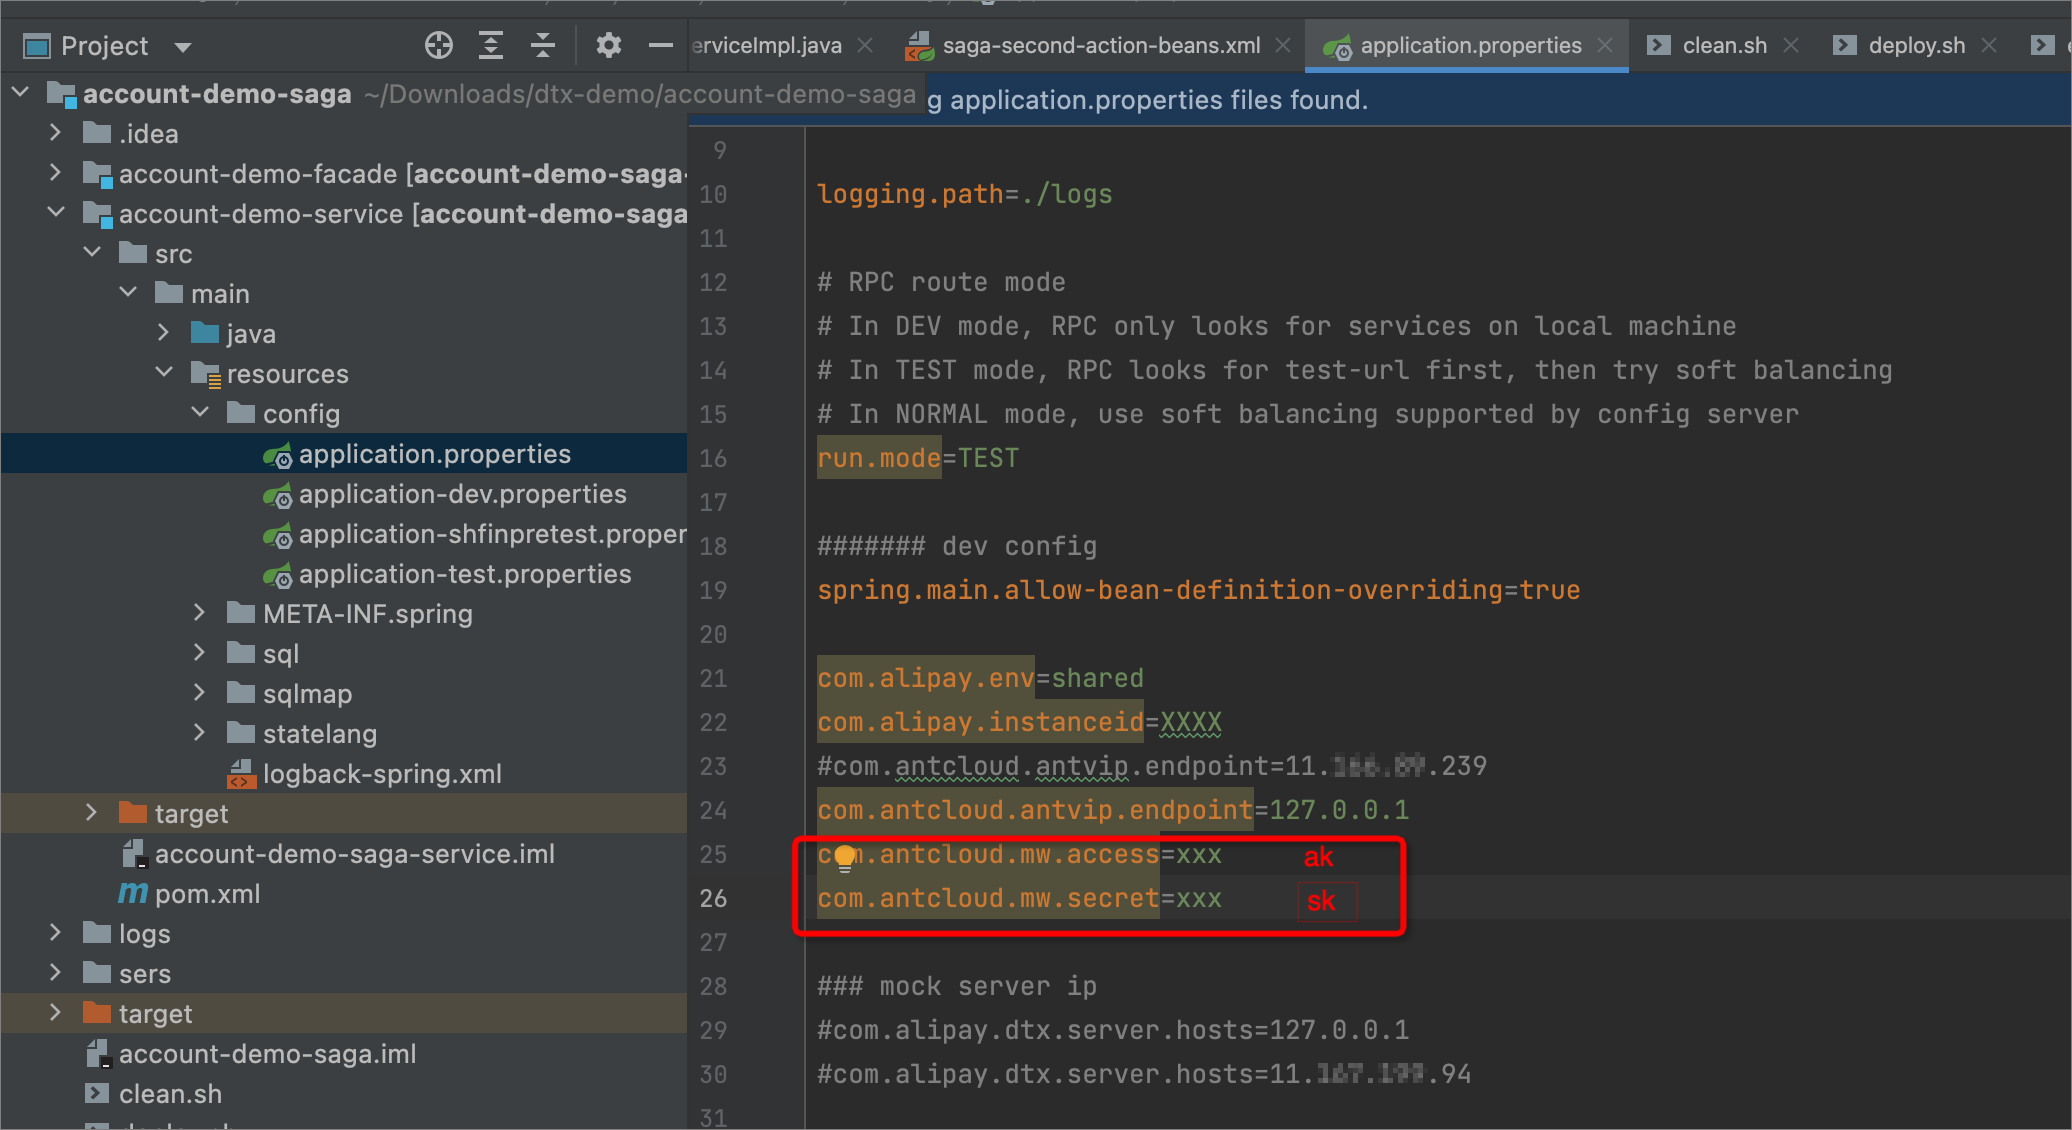Image resolution: width=2072 pixels, height=1130 pixels.
Task: Open Project panel settings gear
Action: pos(608,45)
